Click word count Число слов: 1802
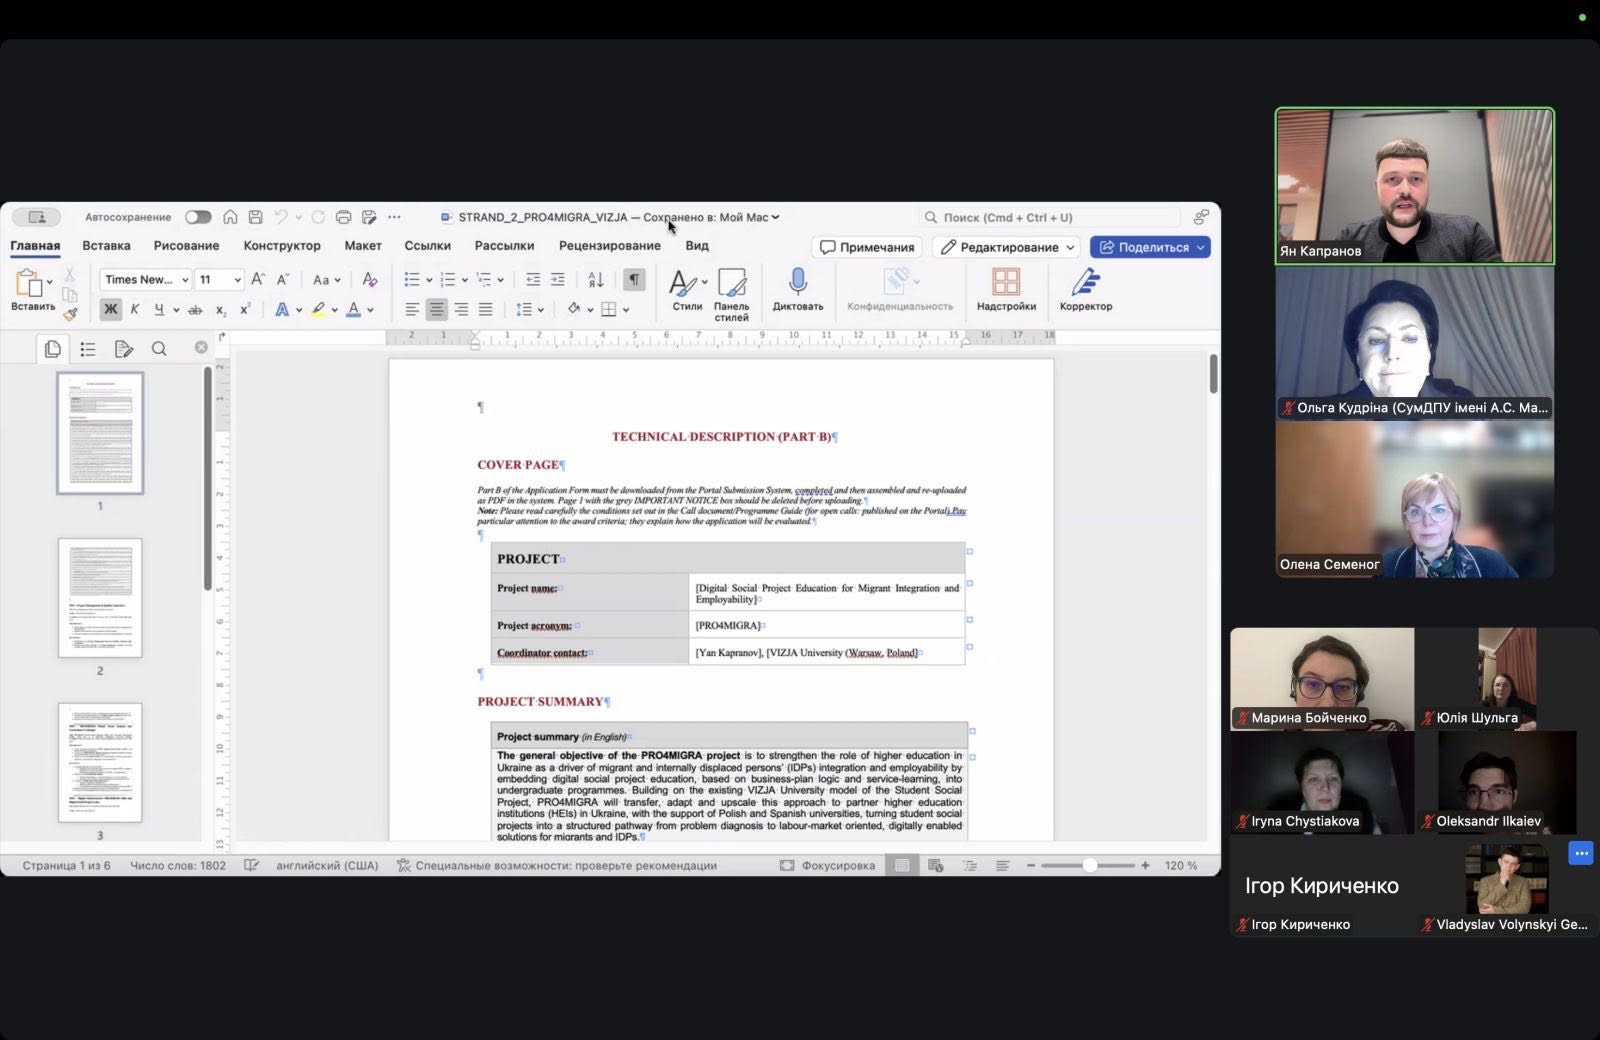Image resolution: width=1600 pixels, height=1040 pixels. click(x=178, y=866)
